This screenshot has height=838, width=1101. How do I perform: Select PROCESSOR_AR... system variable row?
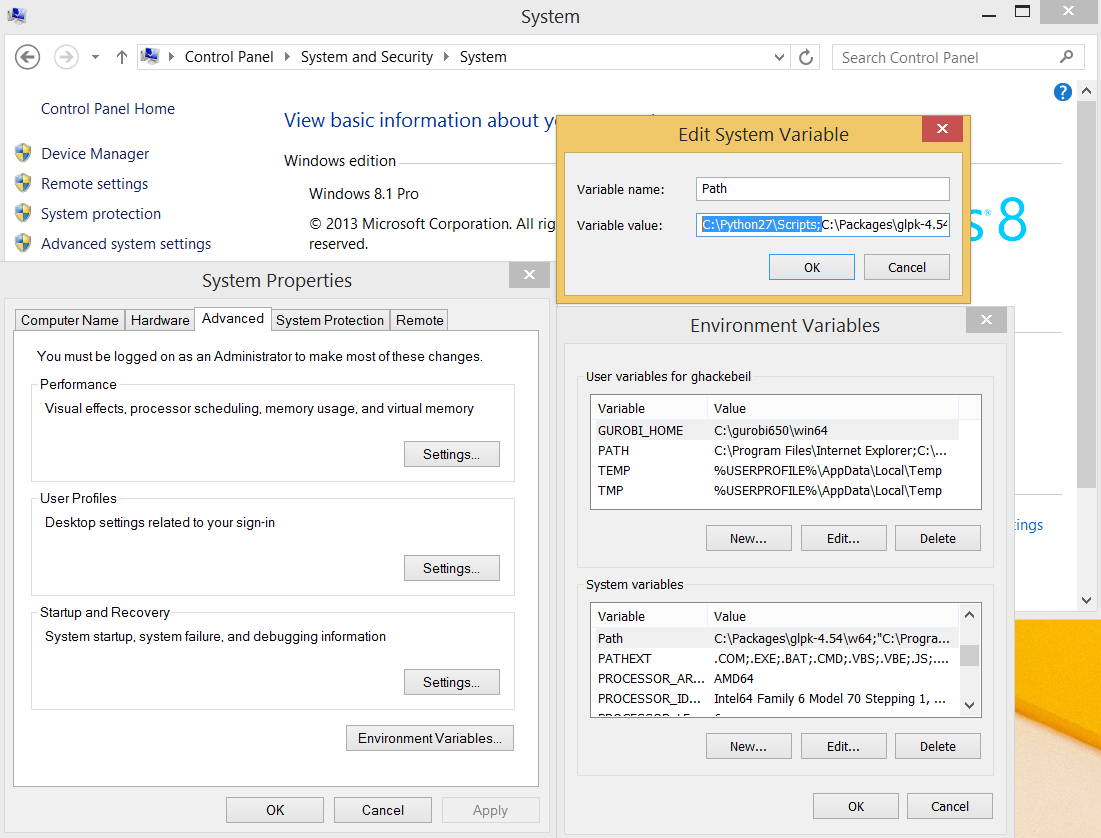click(775, 679)
